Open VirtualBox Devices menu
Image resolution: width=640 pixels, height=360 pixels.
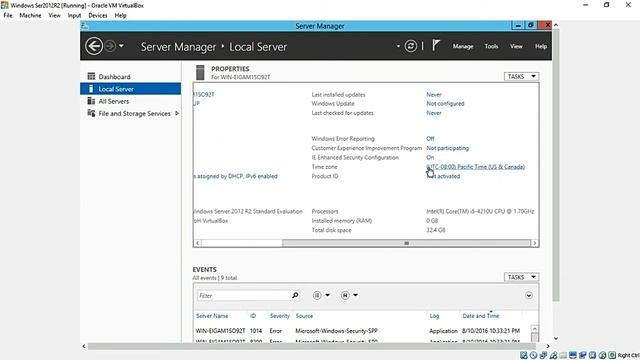point(98,15)
